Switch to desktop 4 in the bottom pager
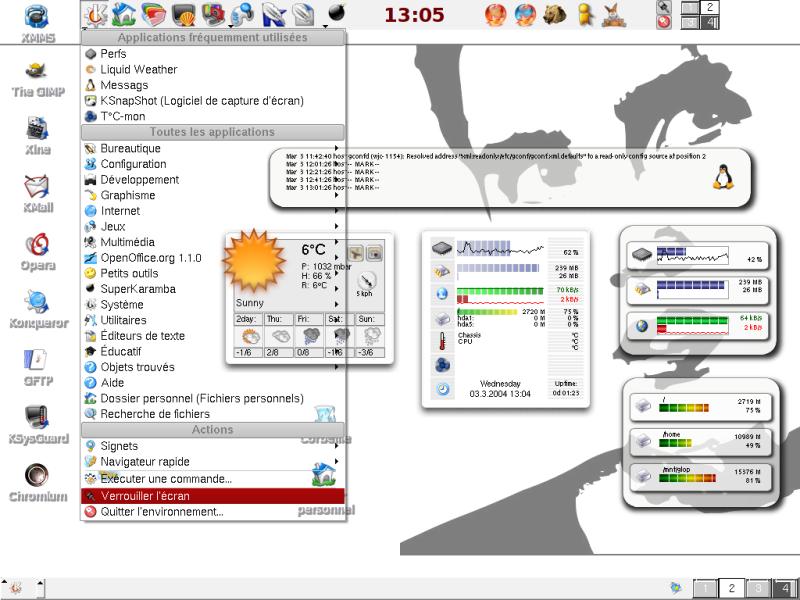 point(784,588)
